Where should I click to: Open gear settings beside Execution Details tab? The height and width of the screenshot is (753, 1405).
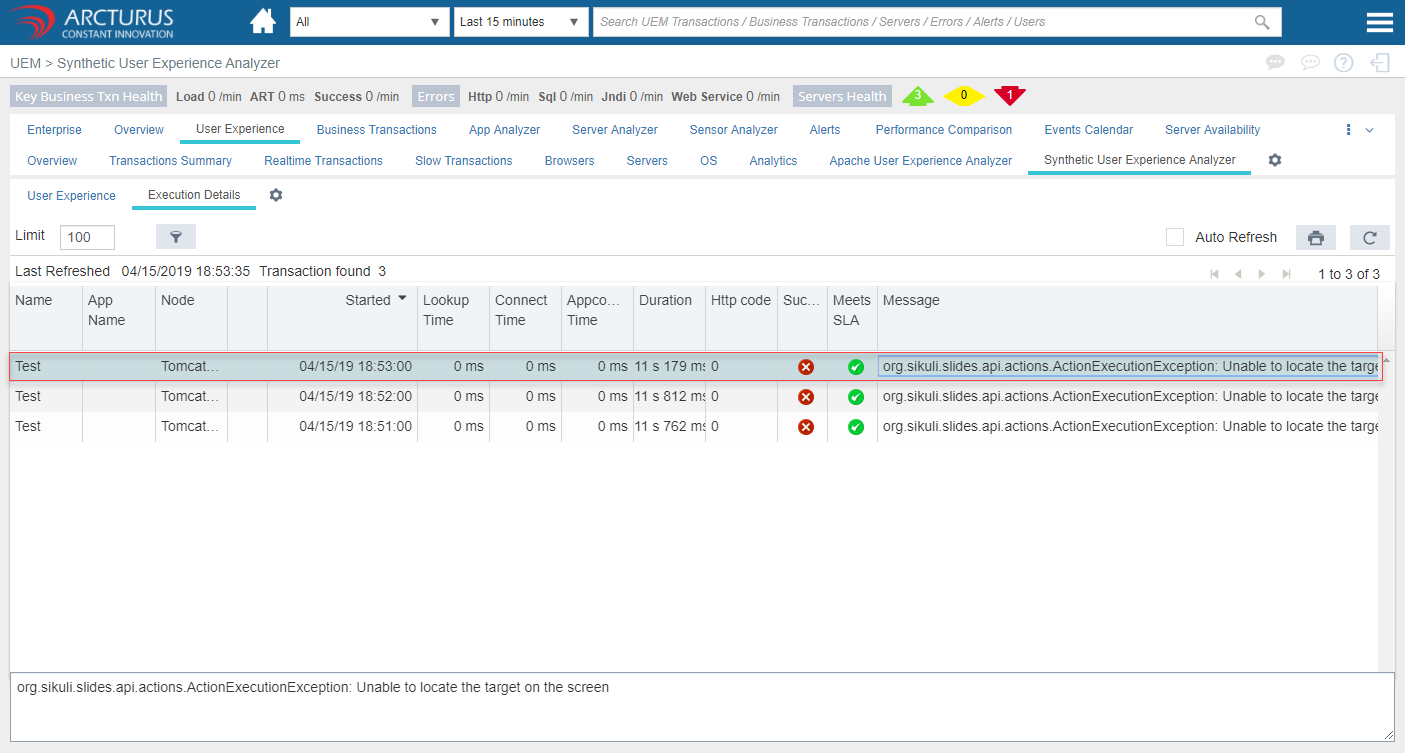click(x=276, y=195)
